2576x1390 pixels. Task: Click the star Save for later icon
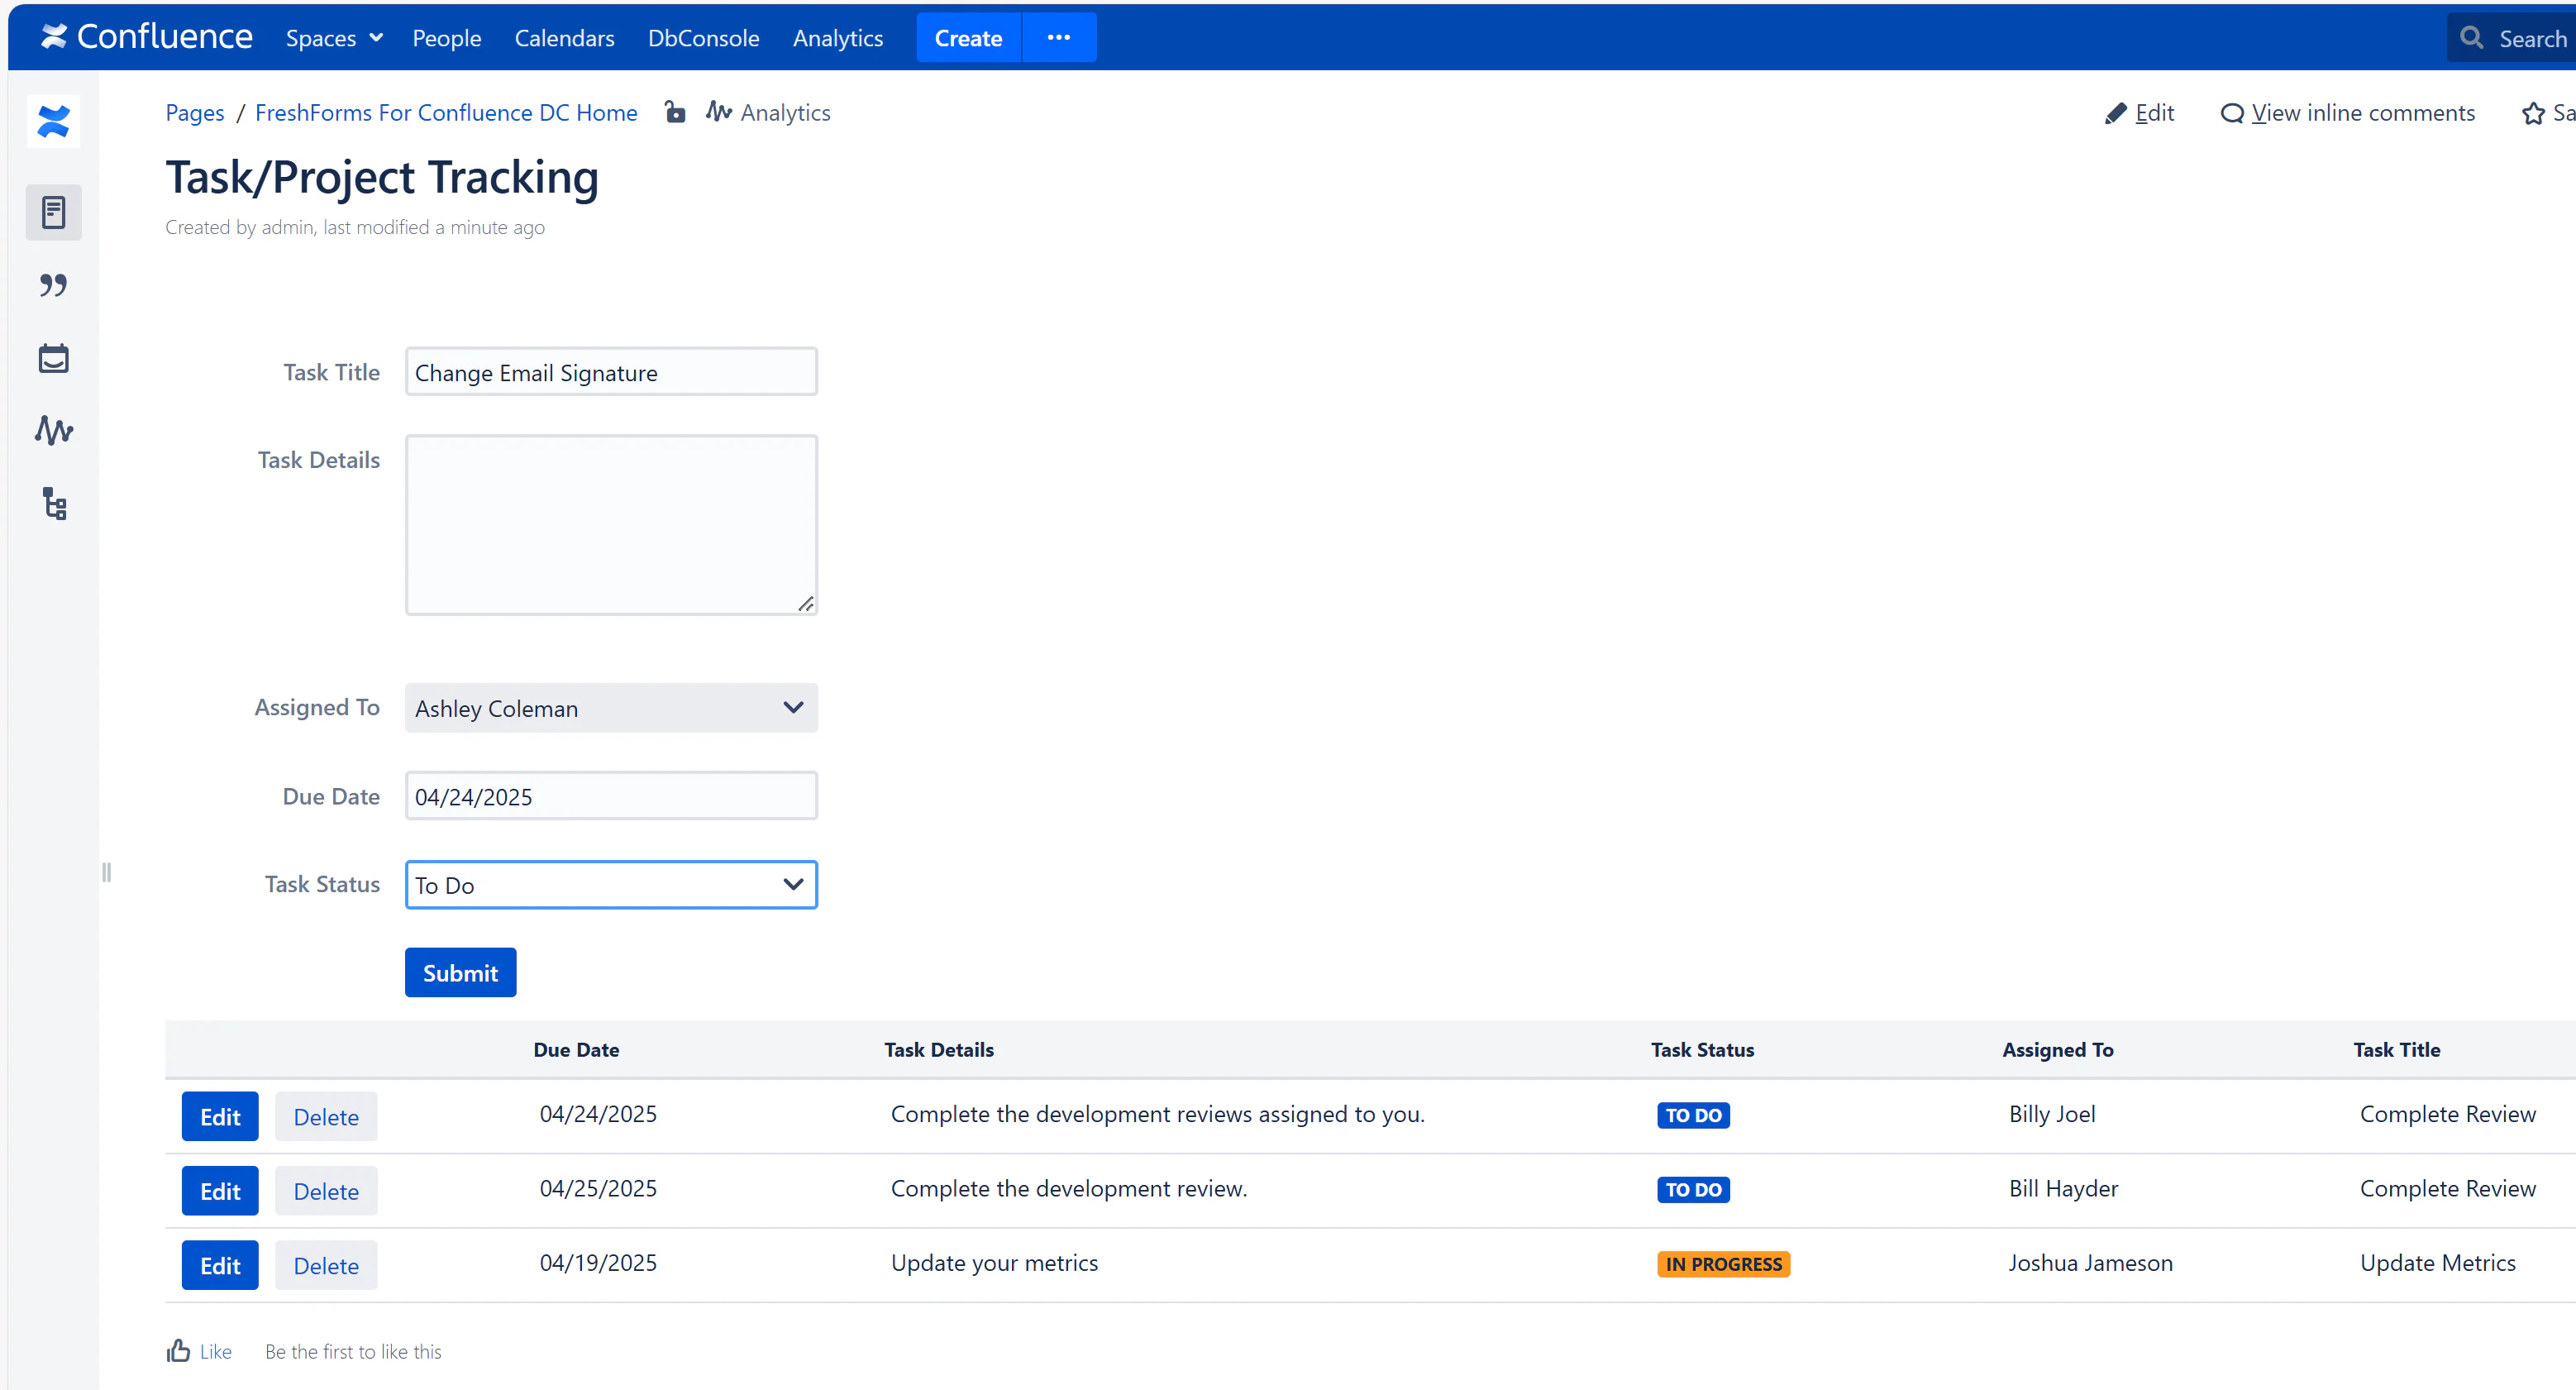point(2532,113)
